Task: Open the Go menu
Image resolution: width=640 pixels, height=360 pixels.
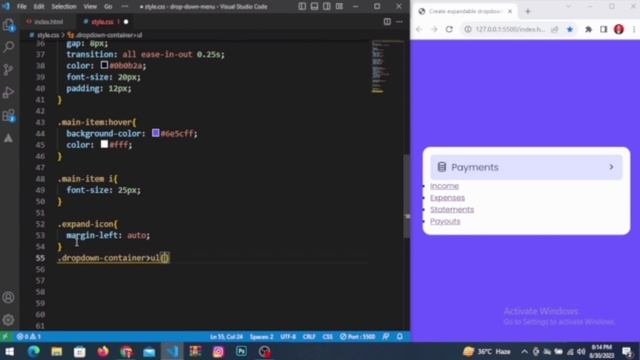Action: pos(108,7)
